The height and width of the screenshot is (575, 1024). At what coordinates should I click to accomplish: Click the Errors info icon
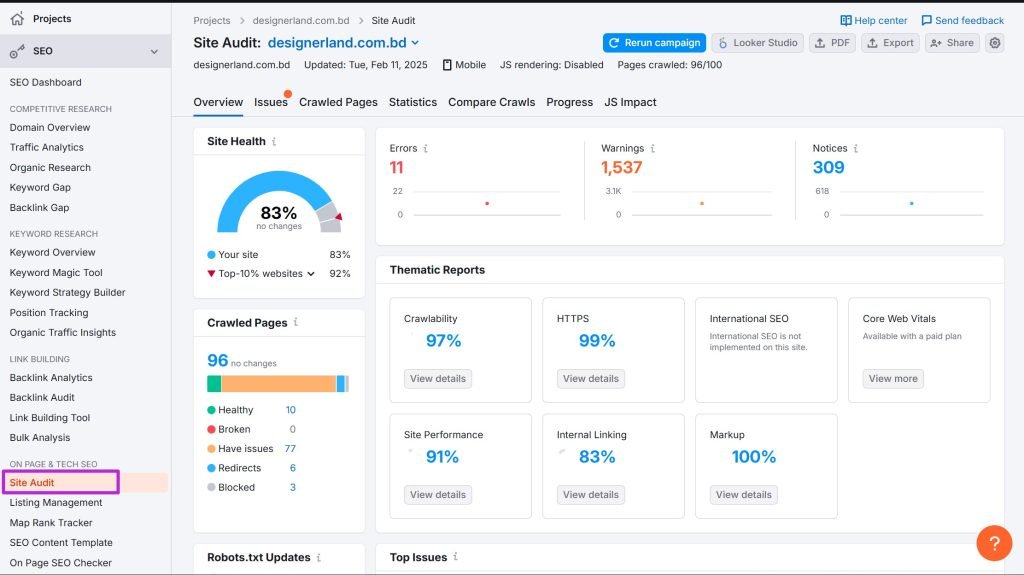(425, 149)
